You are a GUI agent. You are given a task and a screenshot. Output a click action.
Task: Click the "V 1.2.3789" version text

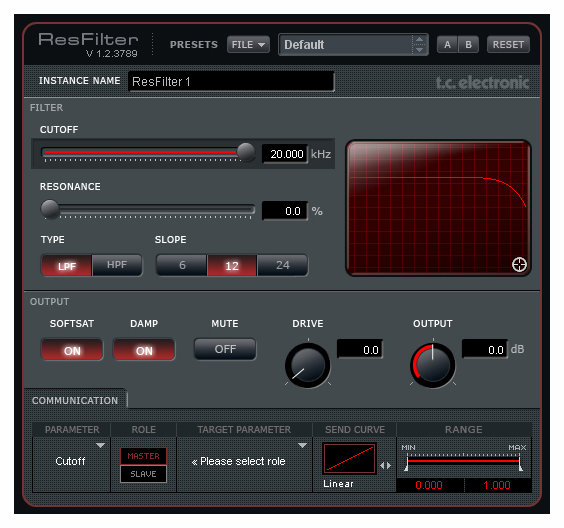112,54
